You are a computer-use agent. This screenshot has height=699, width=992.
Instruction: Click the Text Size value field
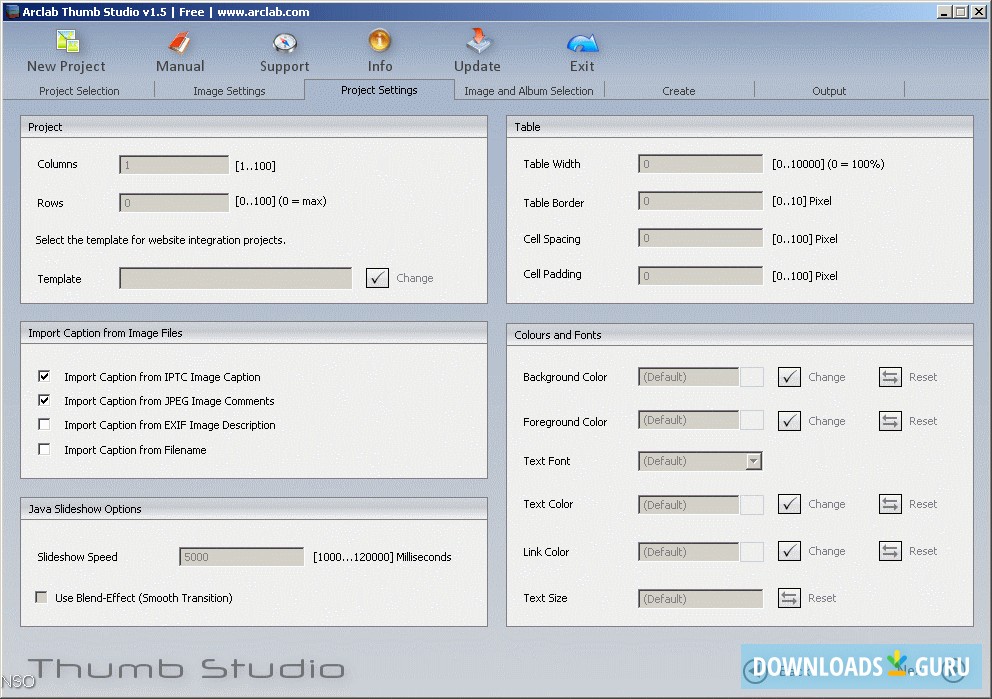[700, 598]
